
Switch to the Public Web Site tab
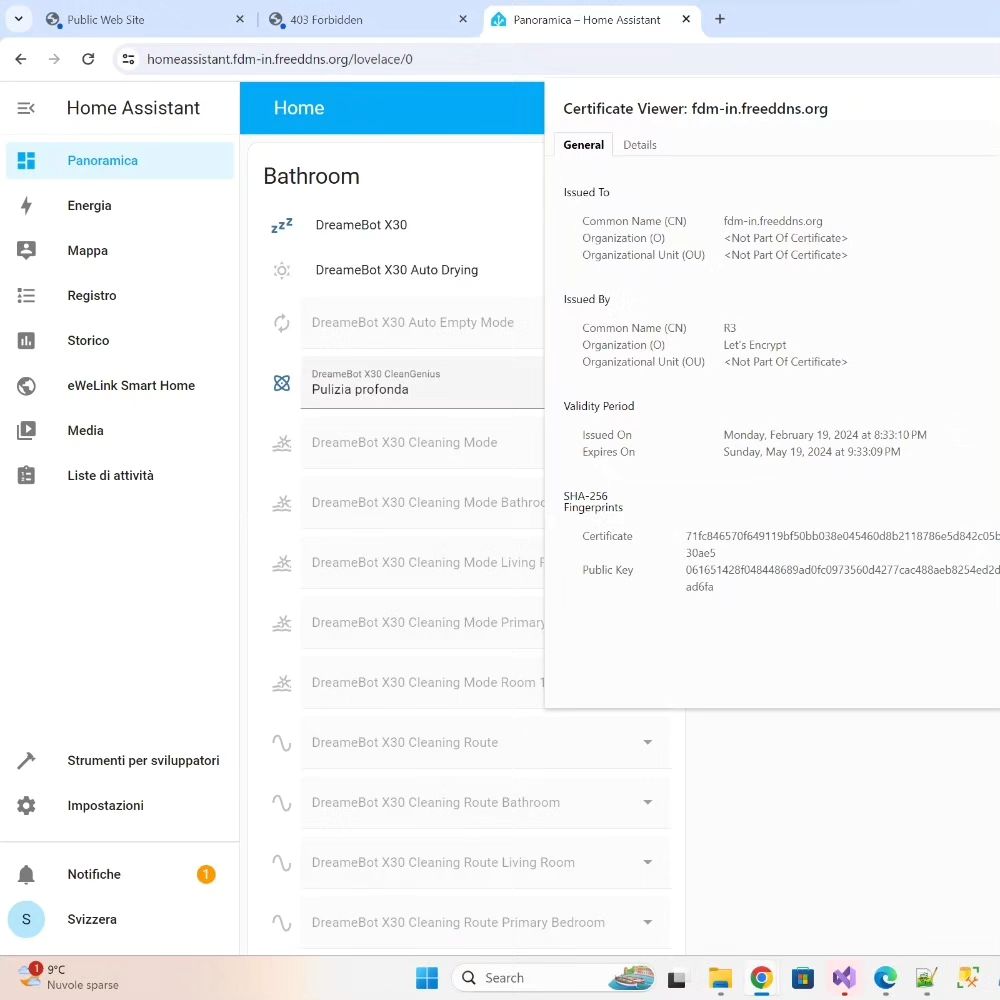(146, 20)
